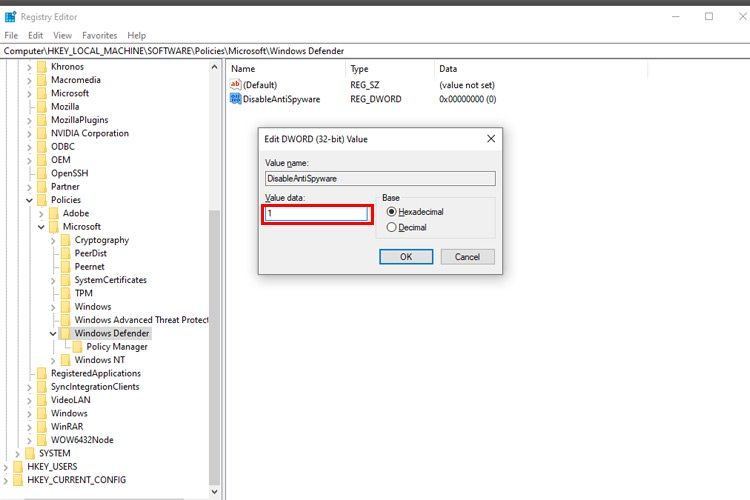Click the NVIDIA Corporation folder icon
Viewport: 750px width, 500px height.
click(x=42, y=133)
